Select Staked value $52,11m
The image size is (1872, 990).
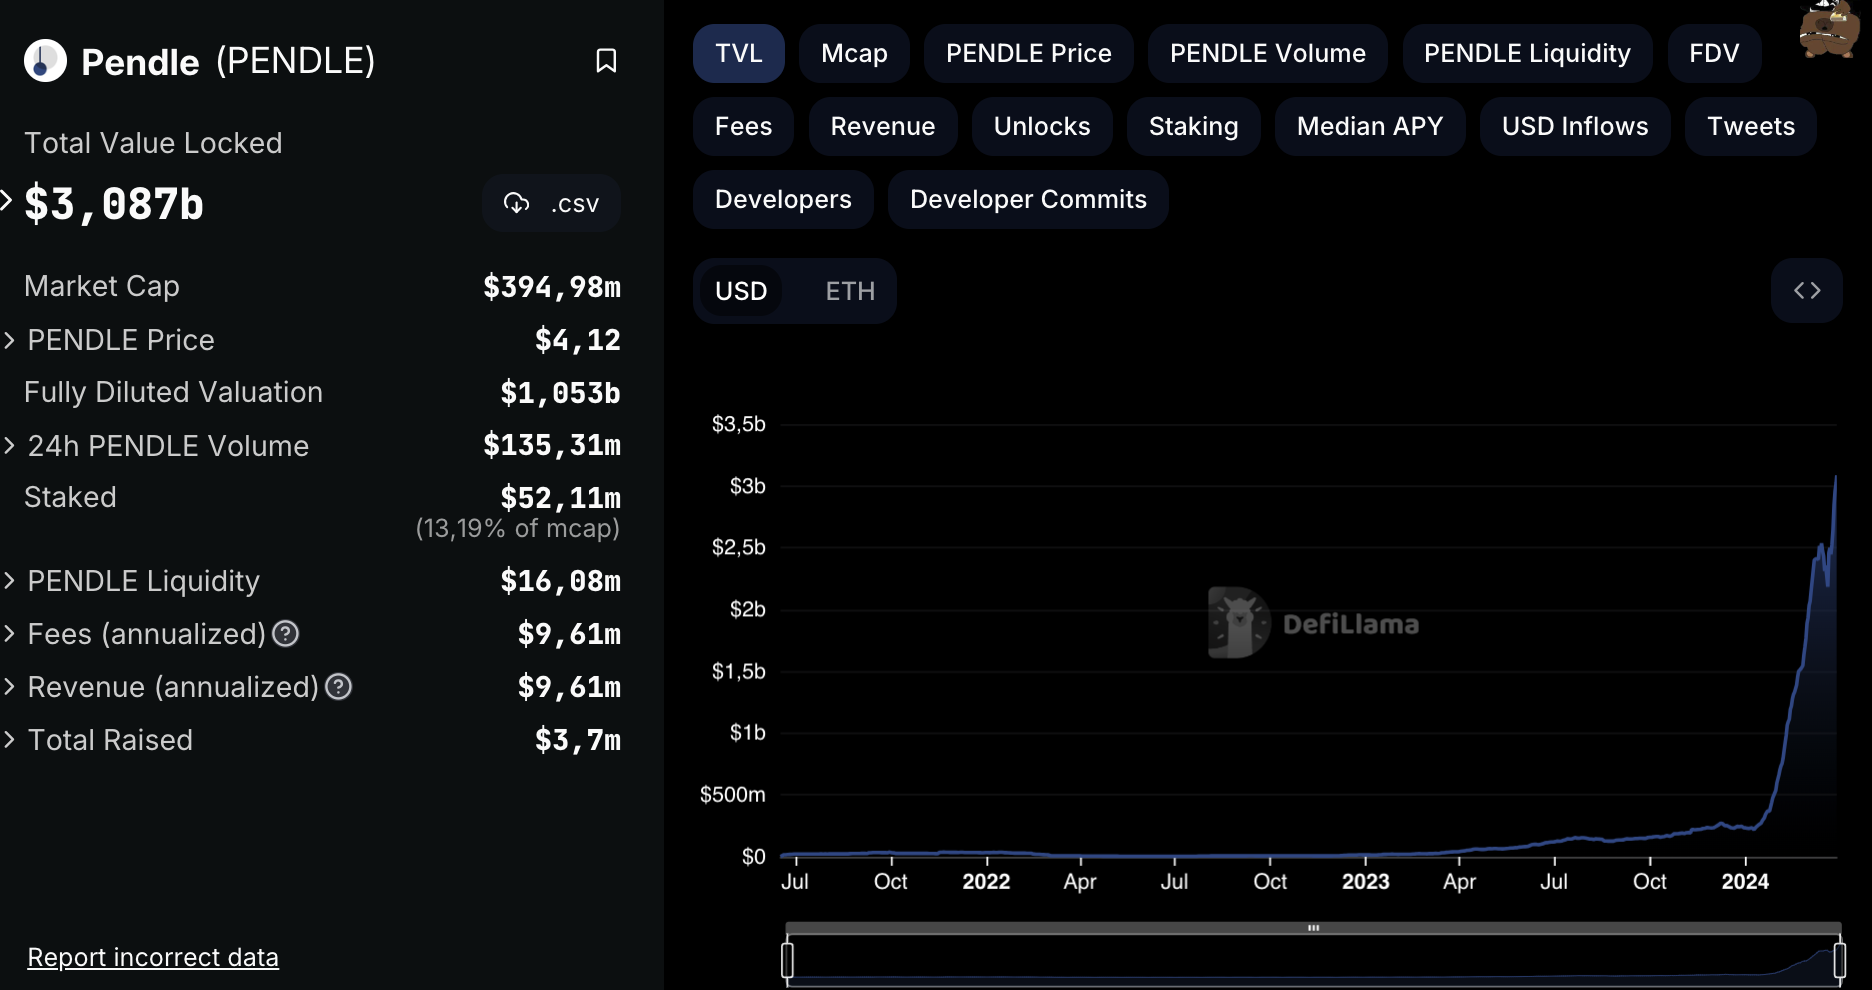coord(561,498)
